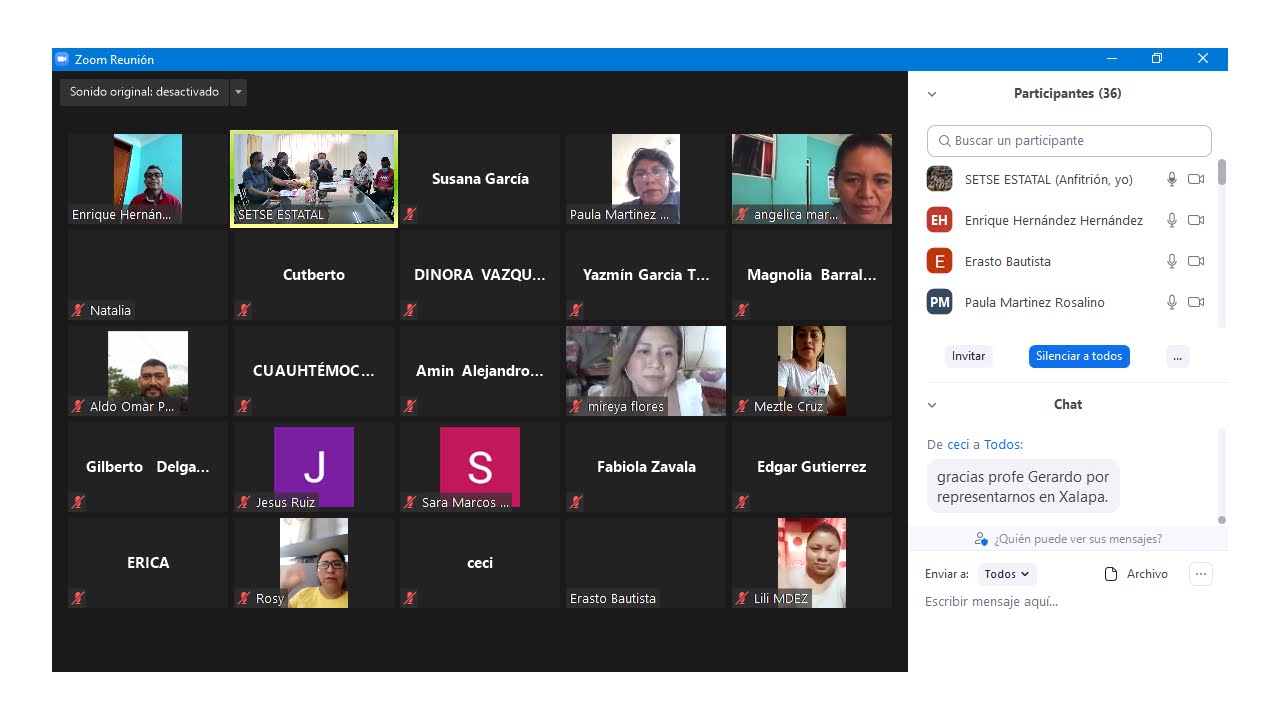
Task: Click ¿Quién puede ver sus mensajes? link
Action: [x=1068, y=539]
